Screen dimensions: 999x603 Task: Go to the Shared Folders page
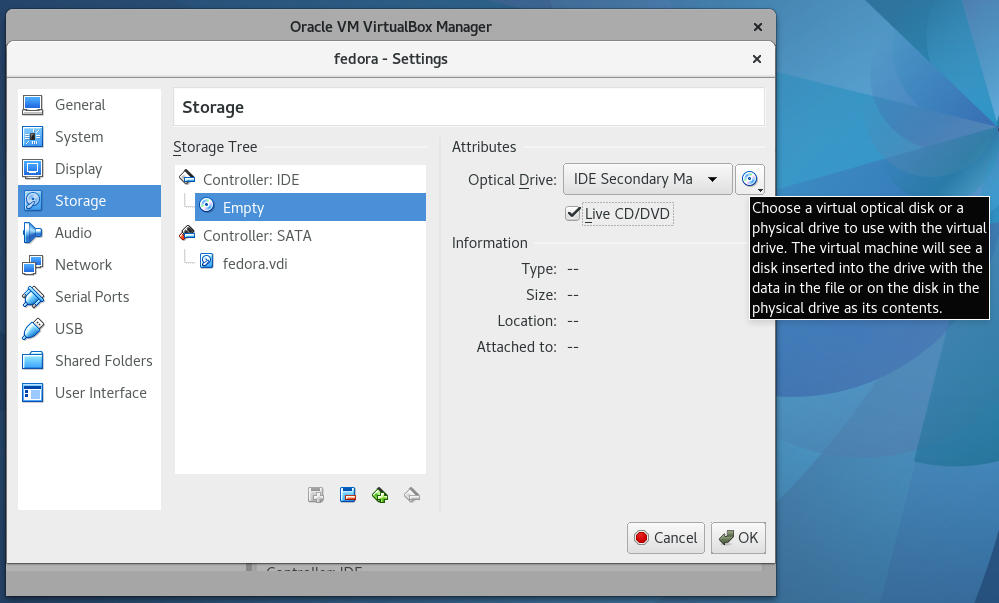pyautogui.click(x=89, y=361)
